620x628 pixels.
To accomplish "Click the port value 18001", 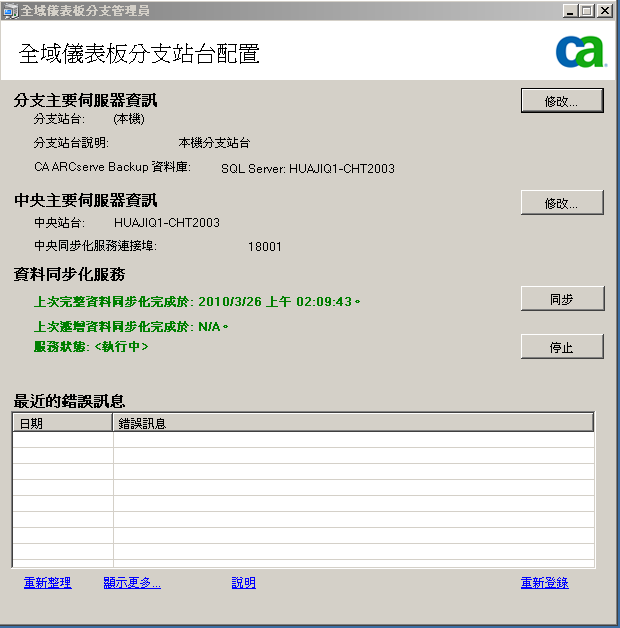I will pos(265,246).
